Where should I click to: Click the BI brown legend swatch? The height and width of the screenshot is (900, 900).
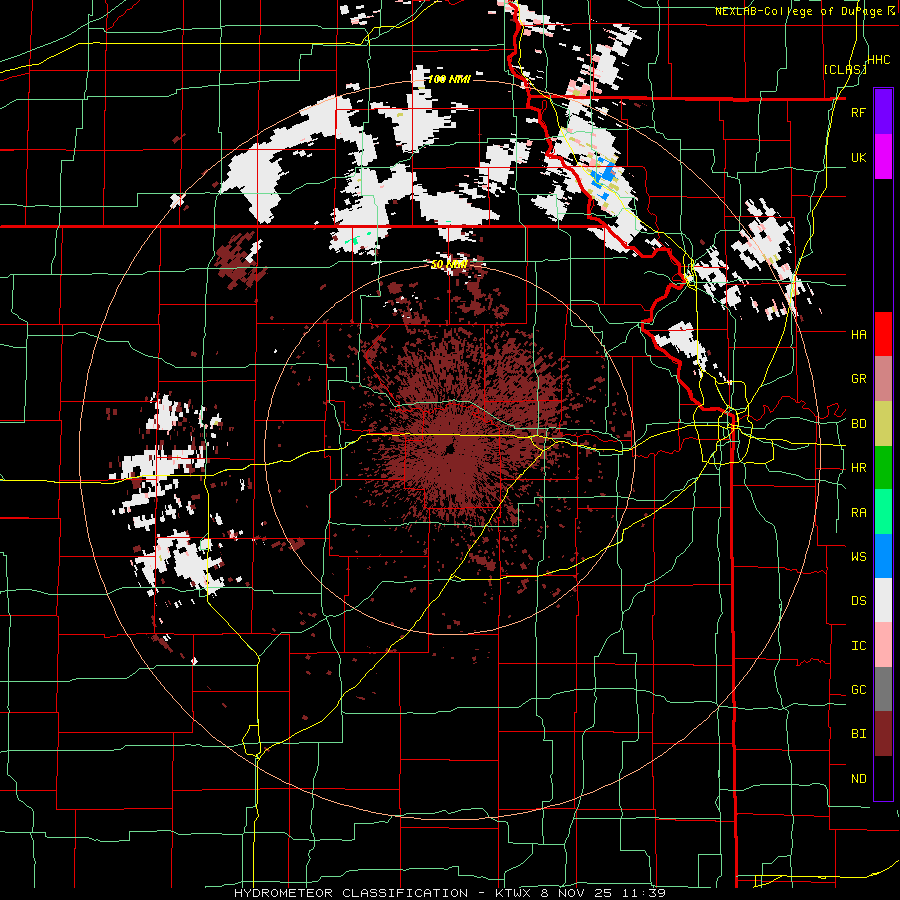click(x=883, y=734)
